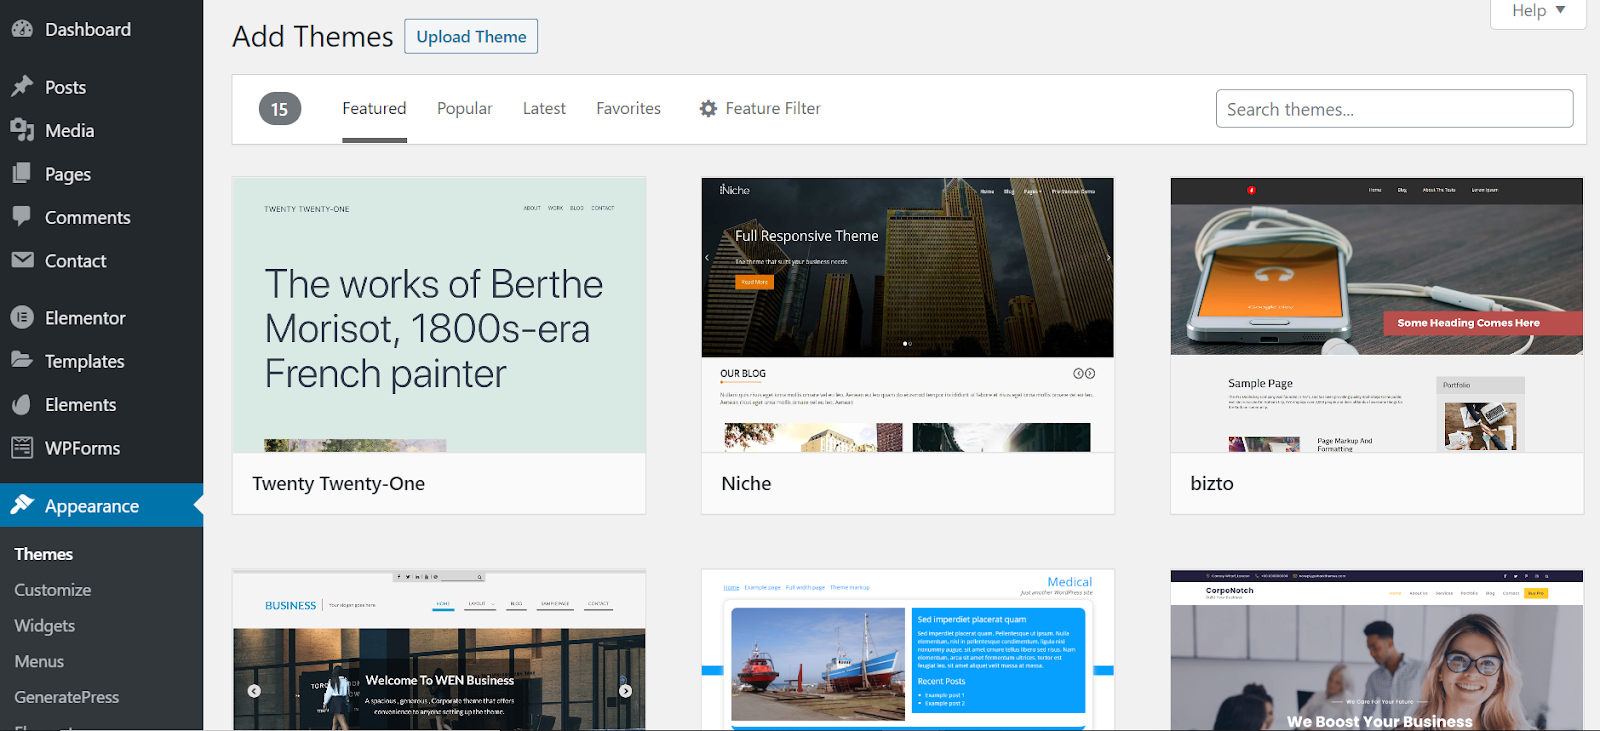Switch to the Latest themes tab

(544, 108)
